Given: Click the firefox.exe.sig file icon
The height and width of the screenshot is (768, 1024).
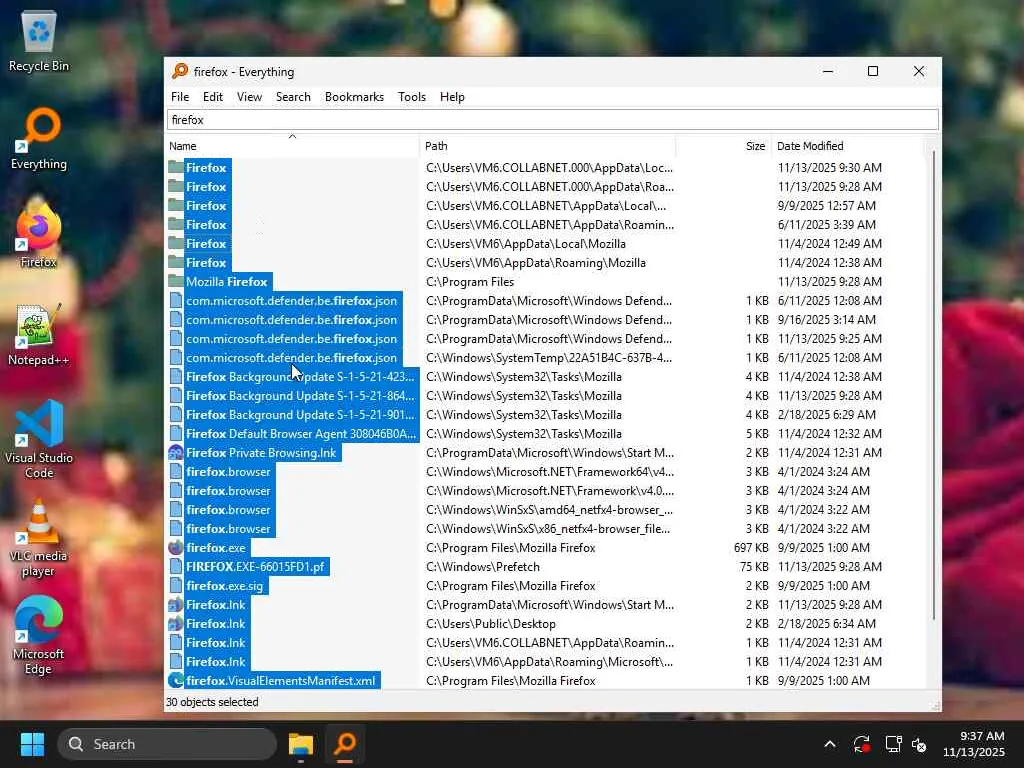Looking at the screenshot, I should (176, 586).
